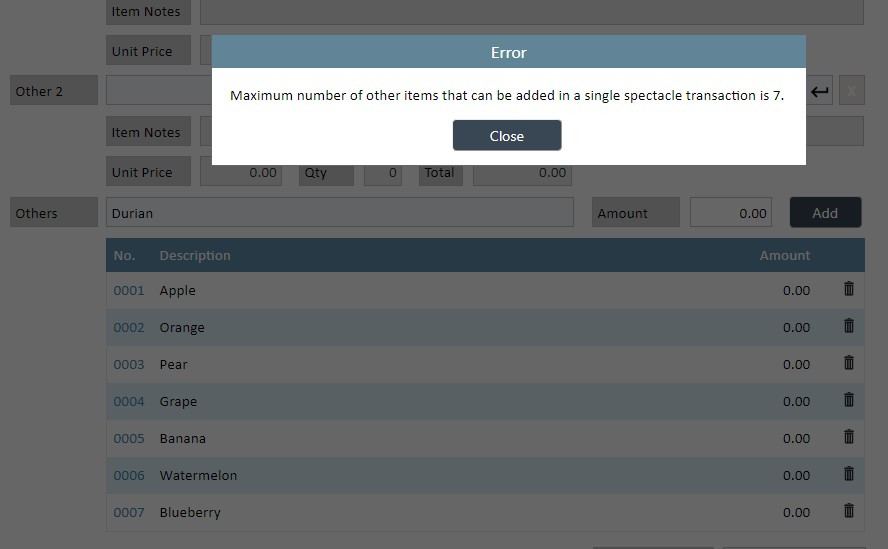This screenshot has height=549, width=888.
Task: Select the 0002 row number
Action: 129,327
